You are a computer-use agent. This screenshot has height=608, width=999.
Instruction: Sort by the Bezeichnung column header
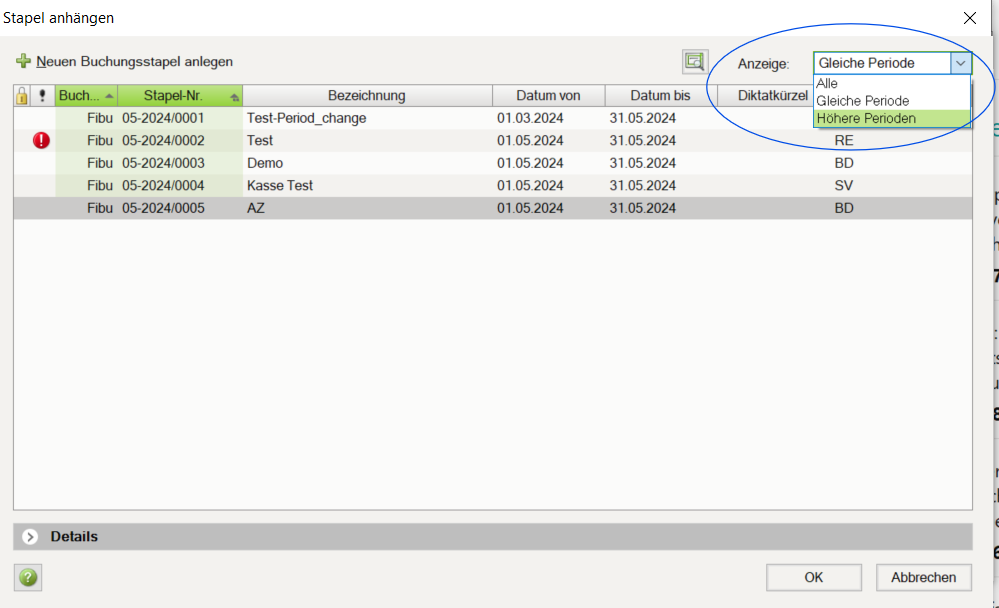tap(366, 96)
